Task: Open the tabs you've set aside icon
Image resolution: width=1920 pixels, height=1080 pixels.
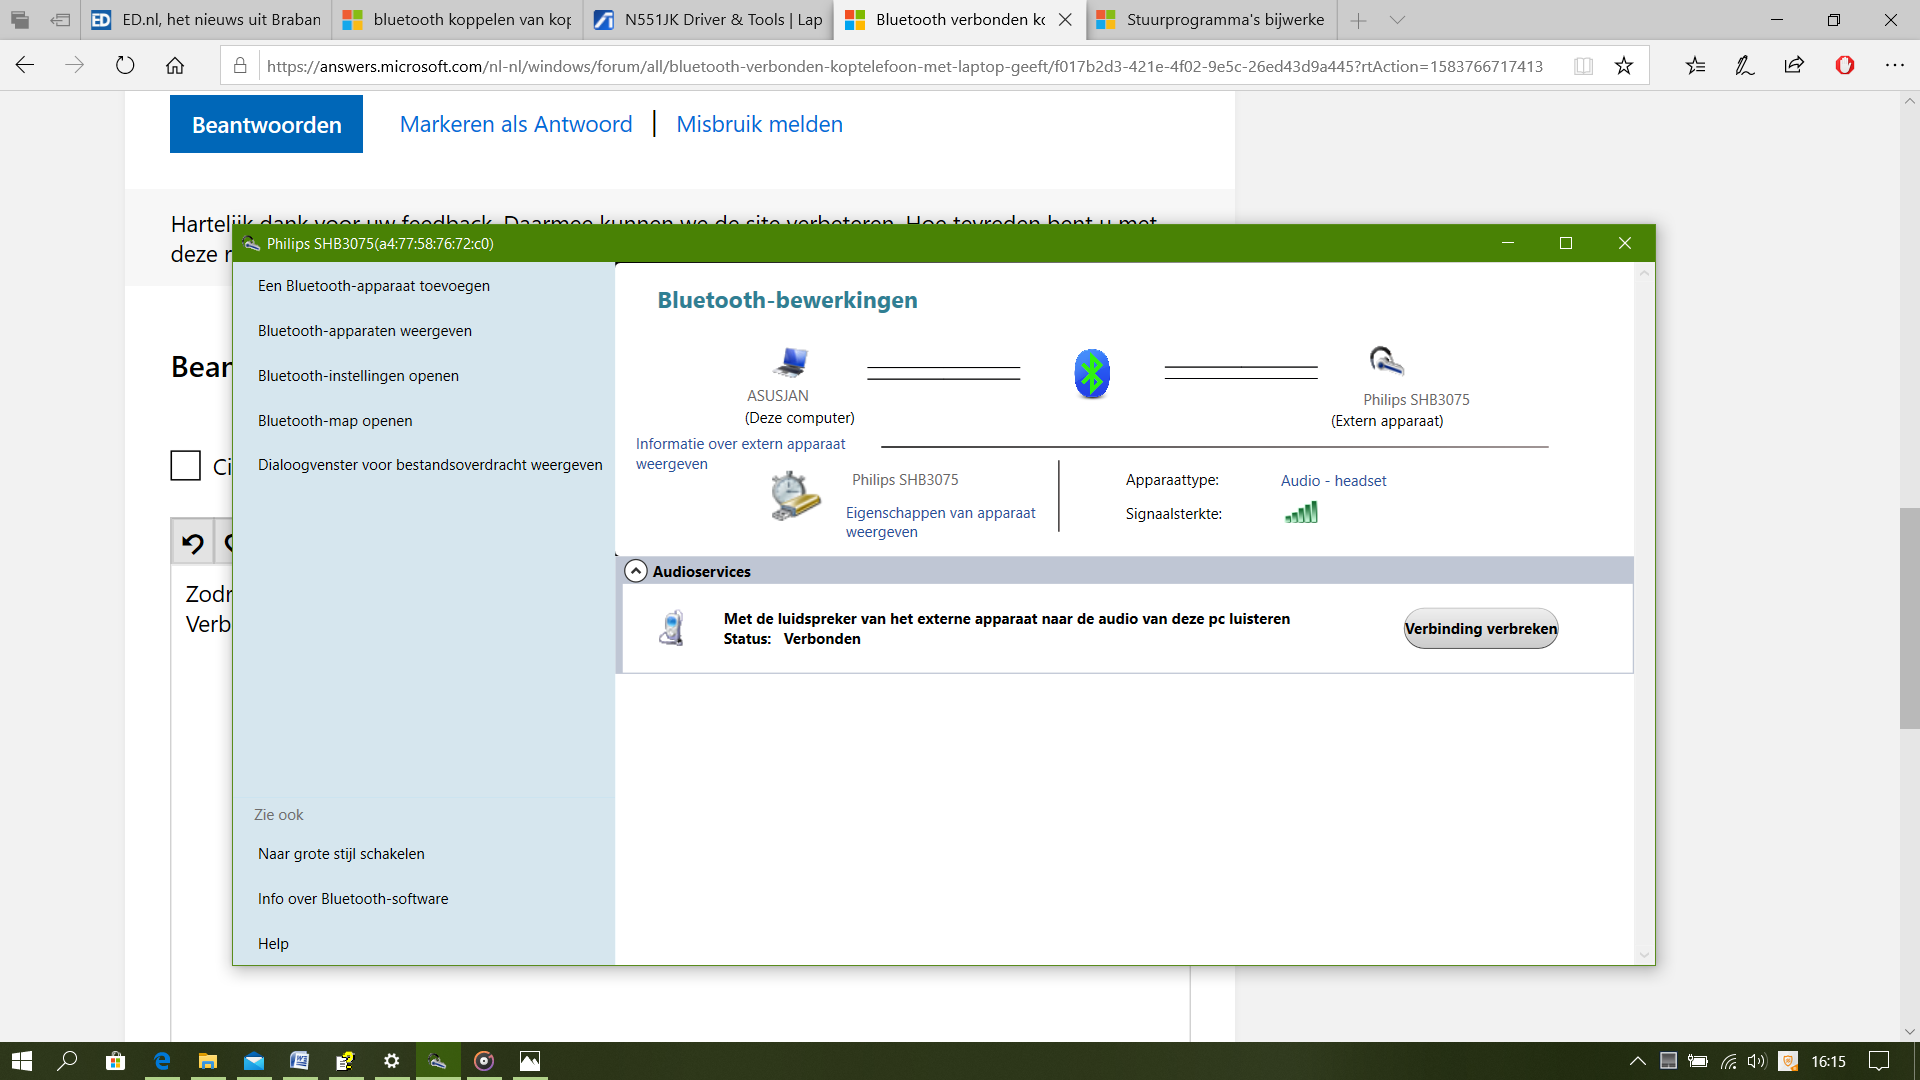Action: click(20, 20)
